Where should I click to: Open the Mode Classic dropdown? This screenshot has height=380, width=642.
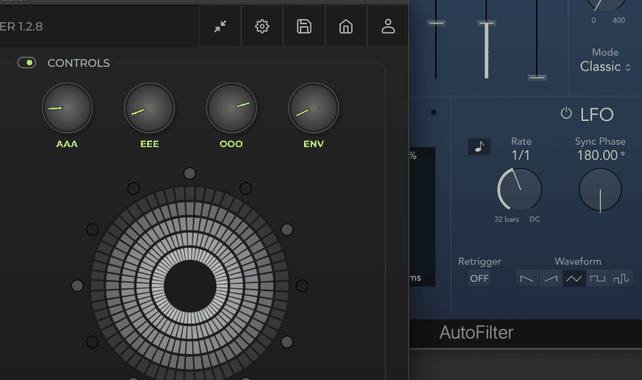[x=605, y=66]
